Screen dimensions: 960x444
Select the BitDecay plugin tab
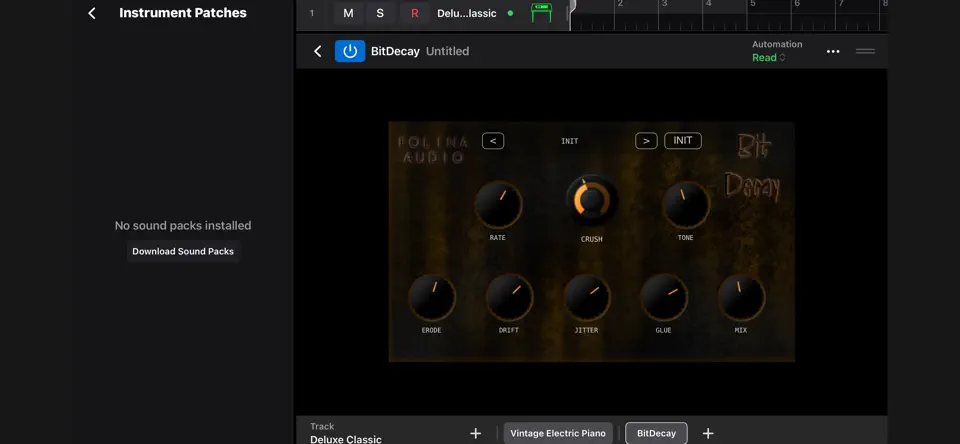pos(656,433)
